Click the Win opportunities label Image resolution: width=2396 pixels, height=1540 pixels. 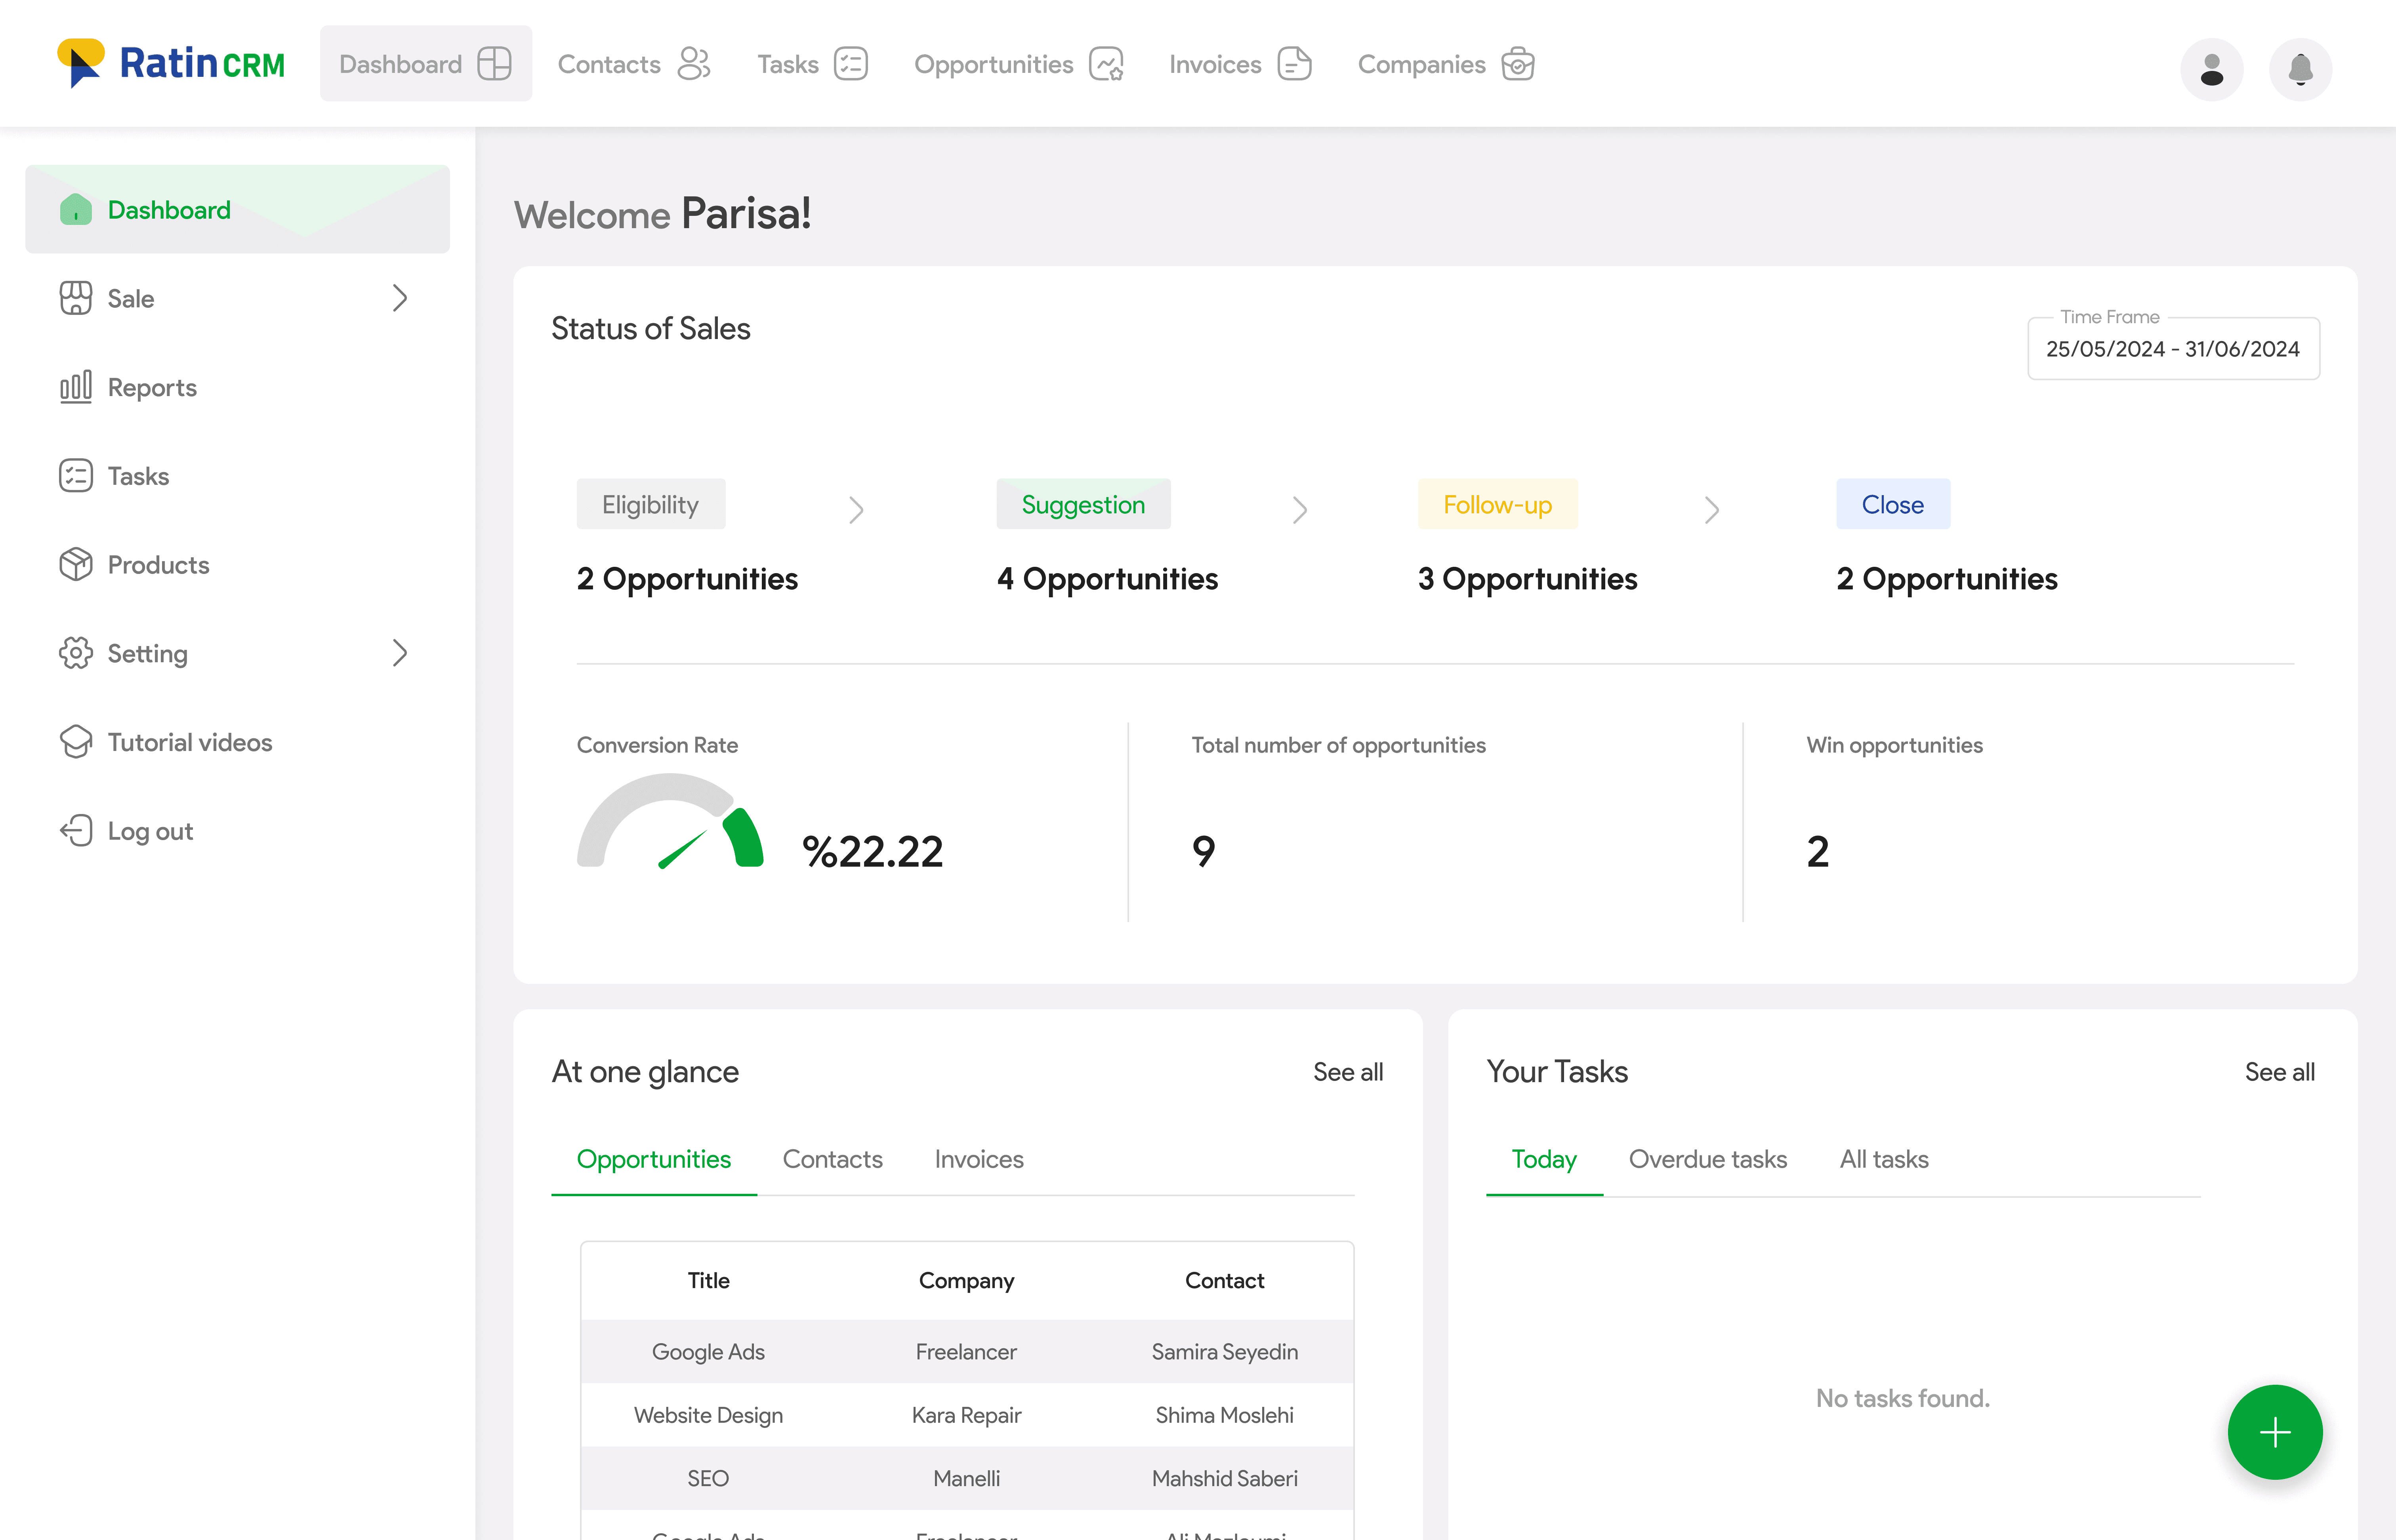(1894, 745)
